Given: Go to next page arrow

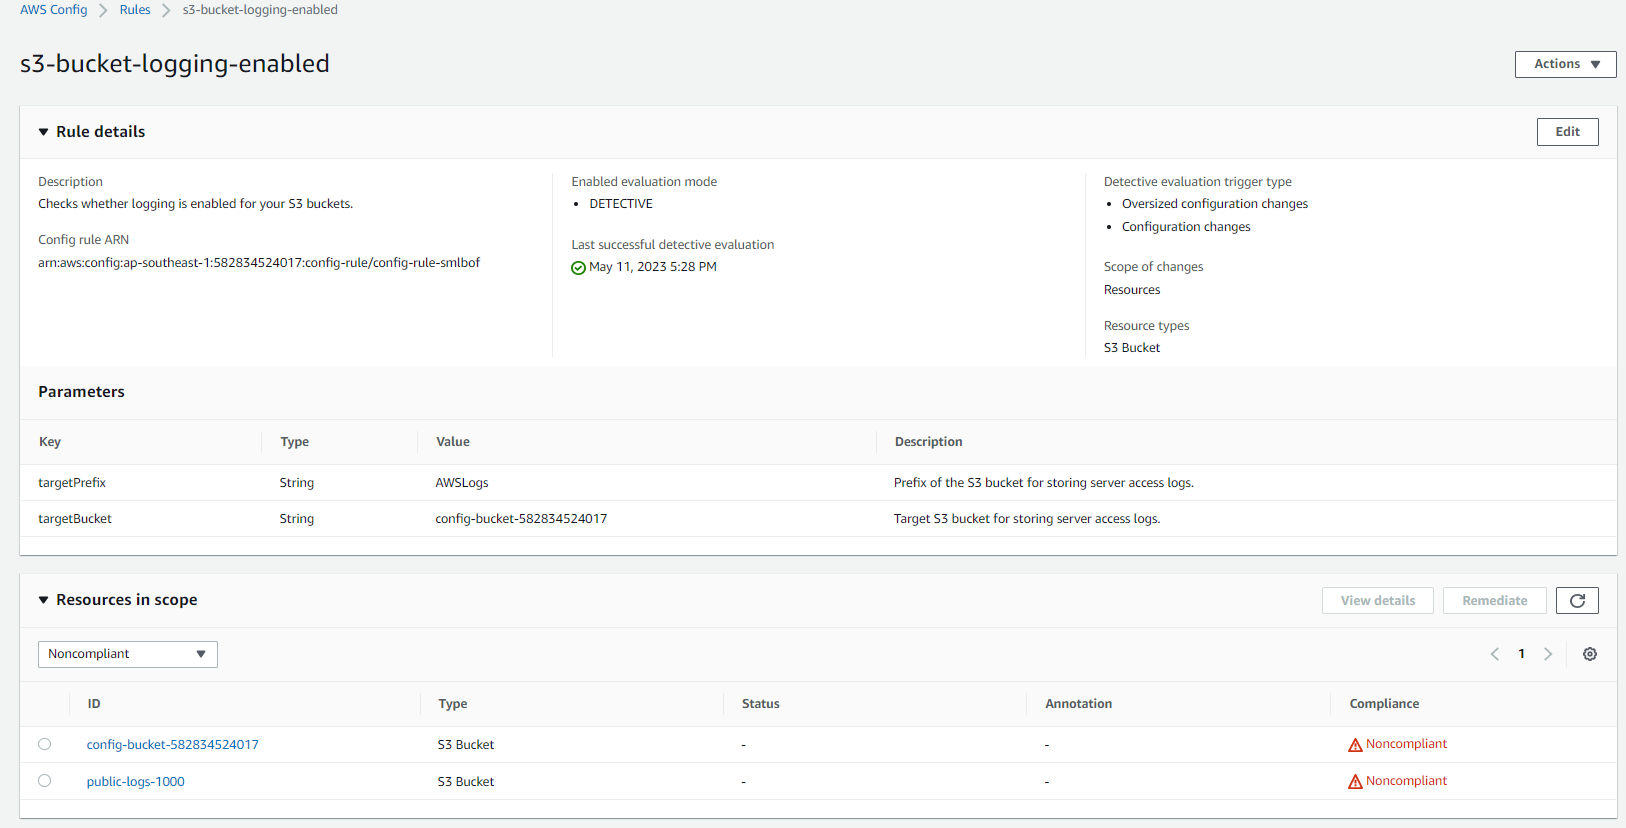Looking at the screenshot, I should tap(1548, 654).
